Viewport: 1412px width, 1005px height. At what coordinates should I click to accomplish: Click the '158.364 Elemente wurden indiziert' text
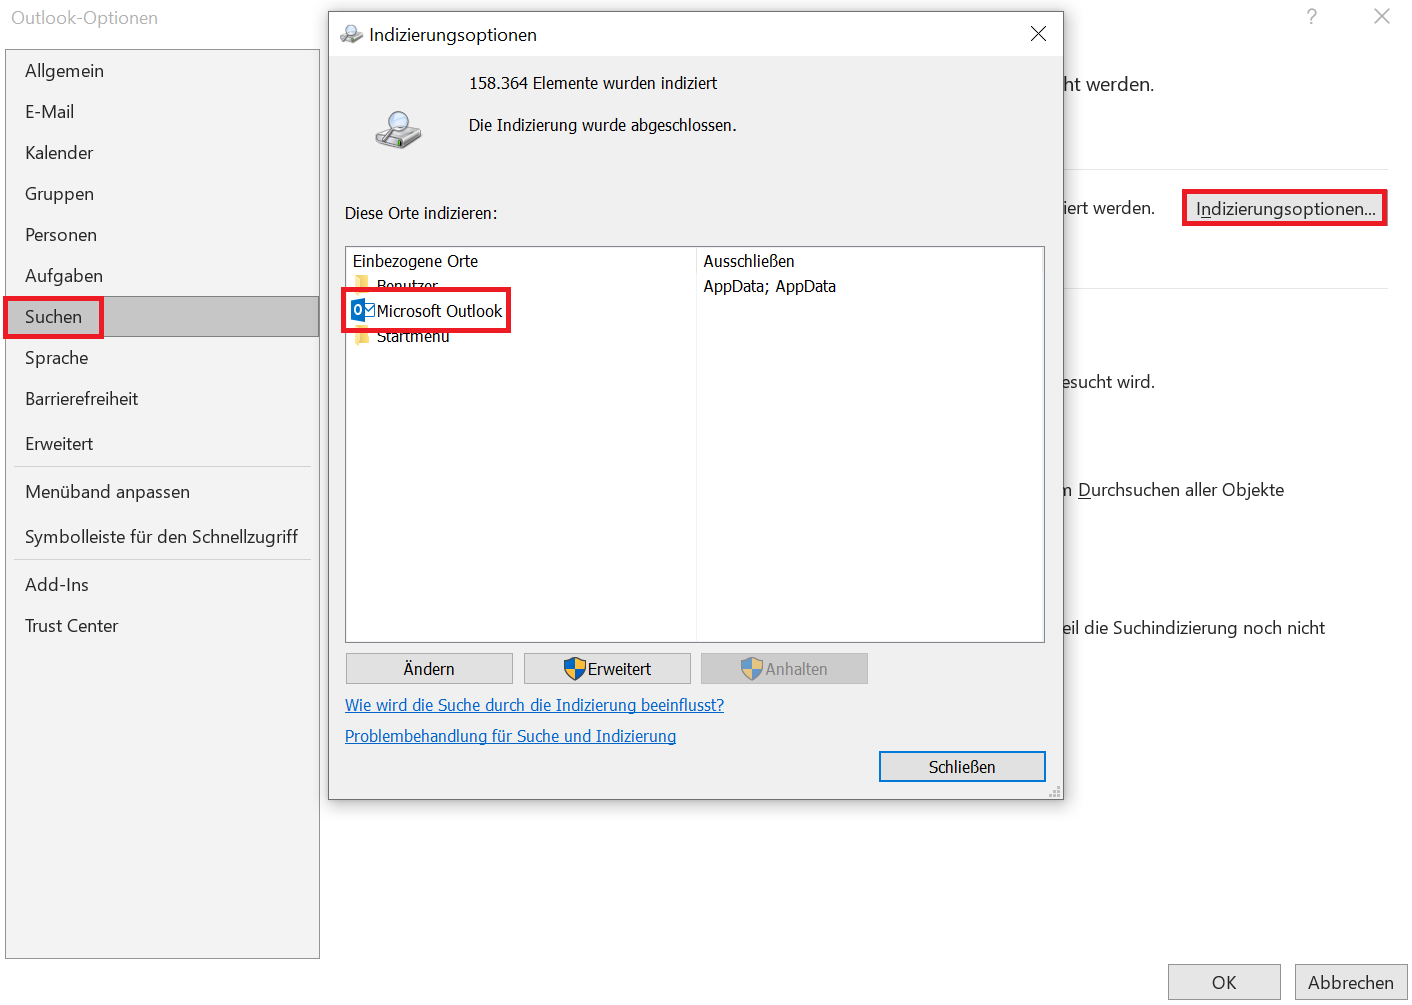[593, 83]
